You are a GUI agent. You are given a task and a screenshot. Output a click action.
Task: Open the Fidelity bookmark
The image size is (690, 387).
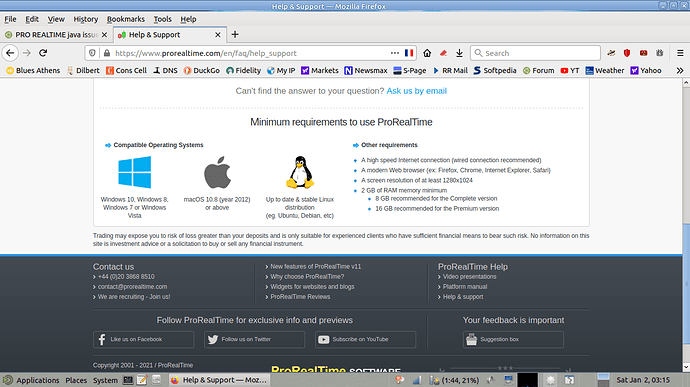point(243,70)
